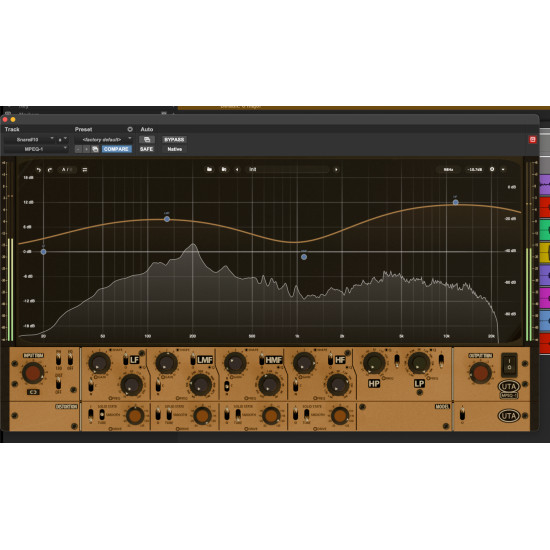The height and width of the screenshot is (550, 550).
Task: Open the insert position 'a' dropdown
Action: (x=62, y=139)
